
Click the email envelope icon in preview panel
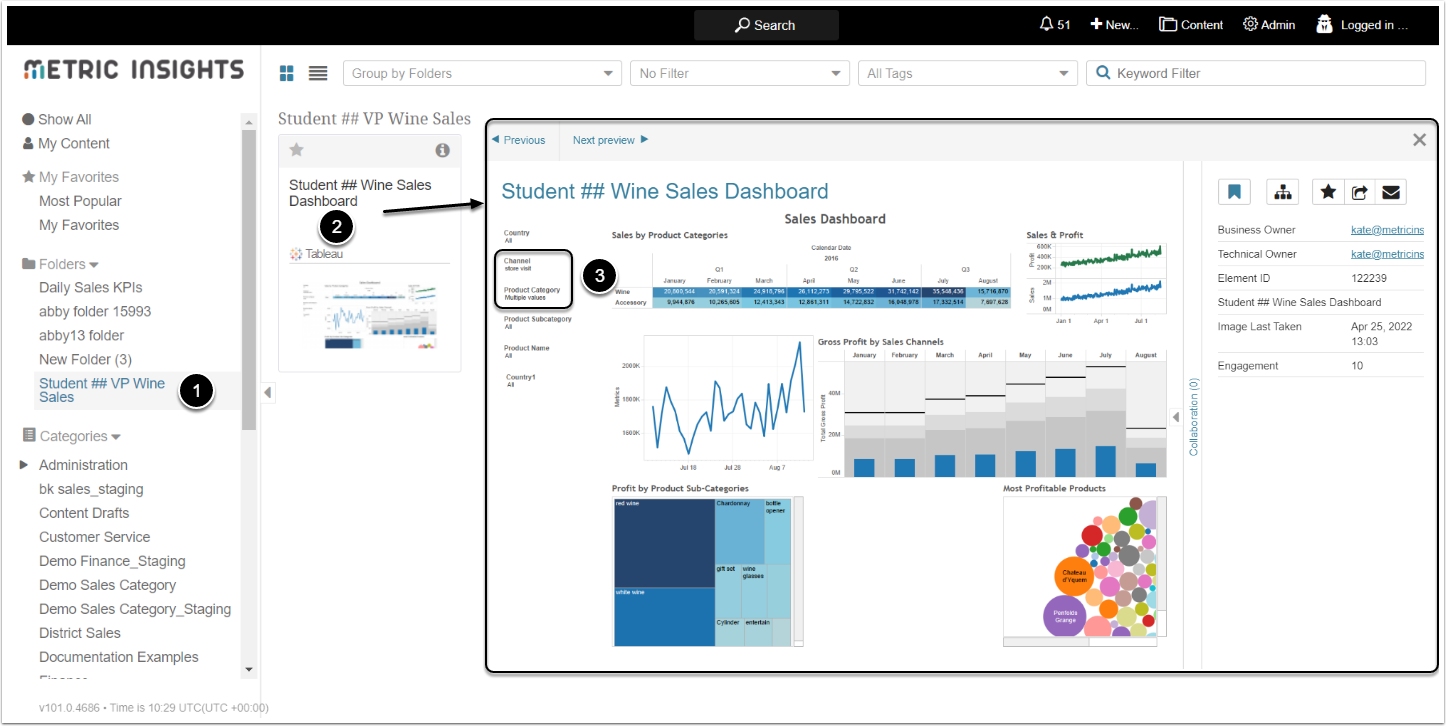(1390, 192)
